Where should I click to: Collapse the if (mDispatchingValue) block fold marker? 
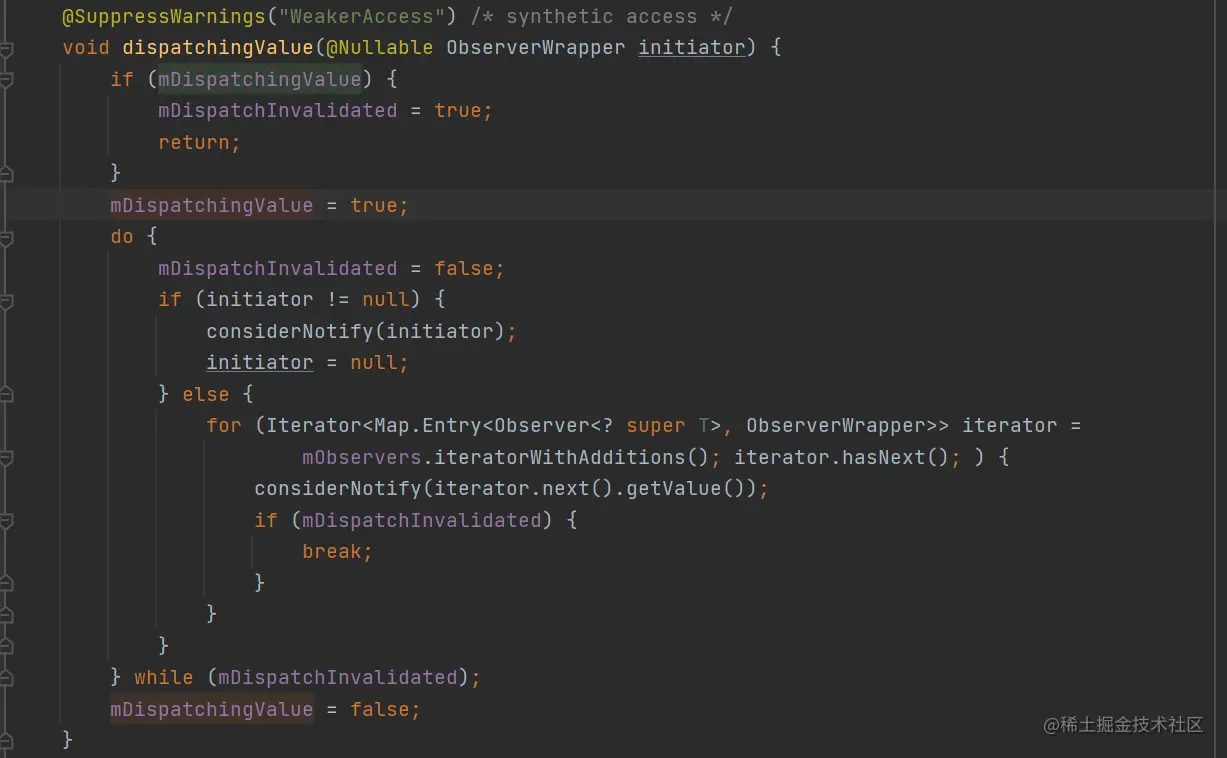pyautogui.click(x=6, y=80)
